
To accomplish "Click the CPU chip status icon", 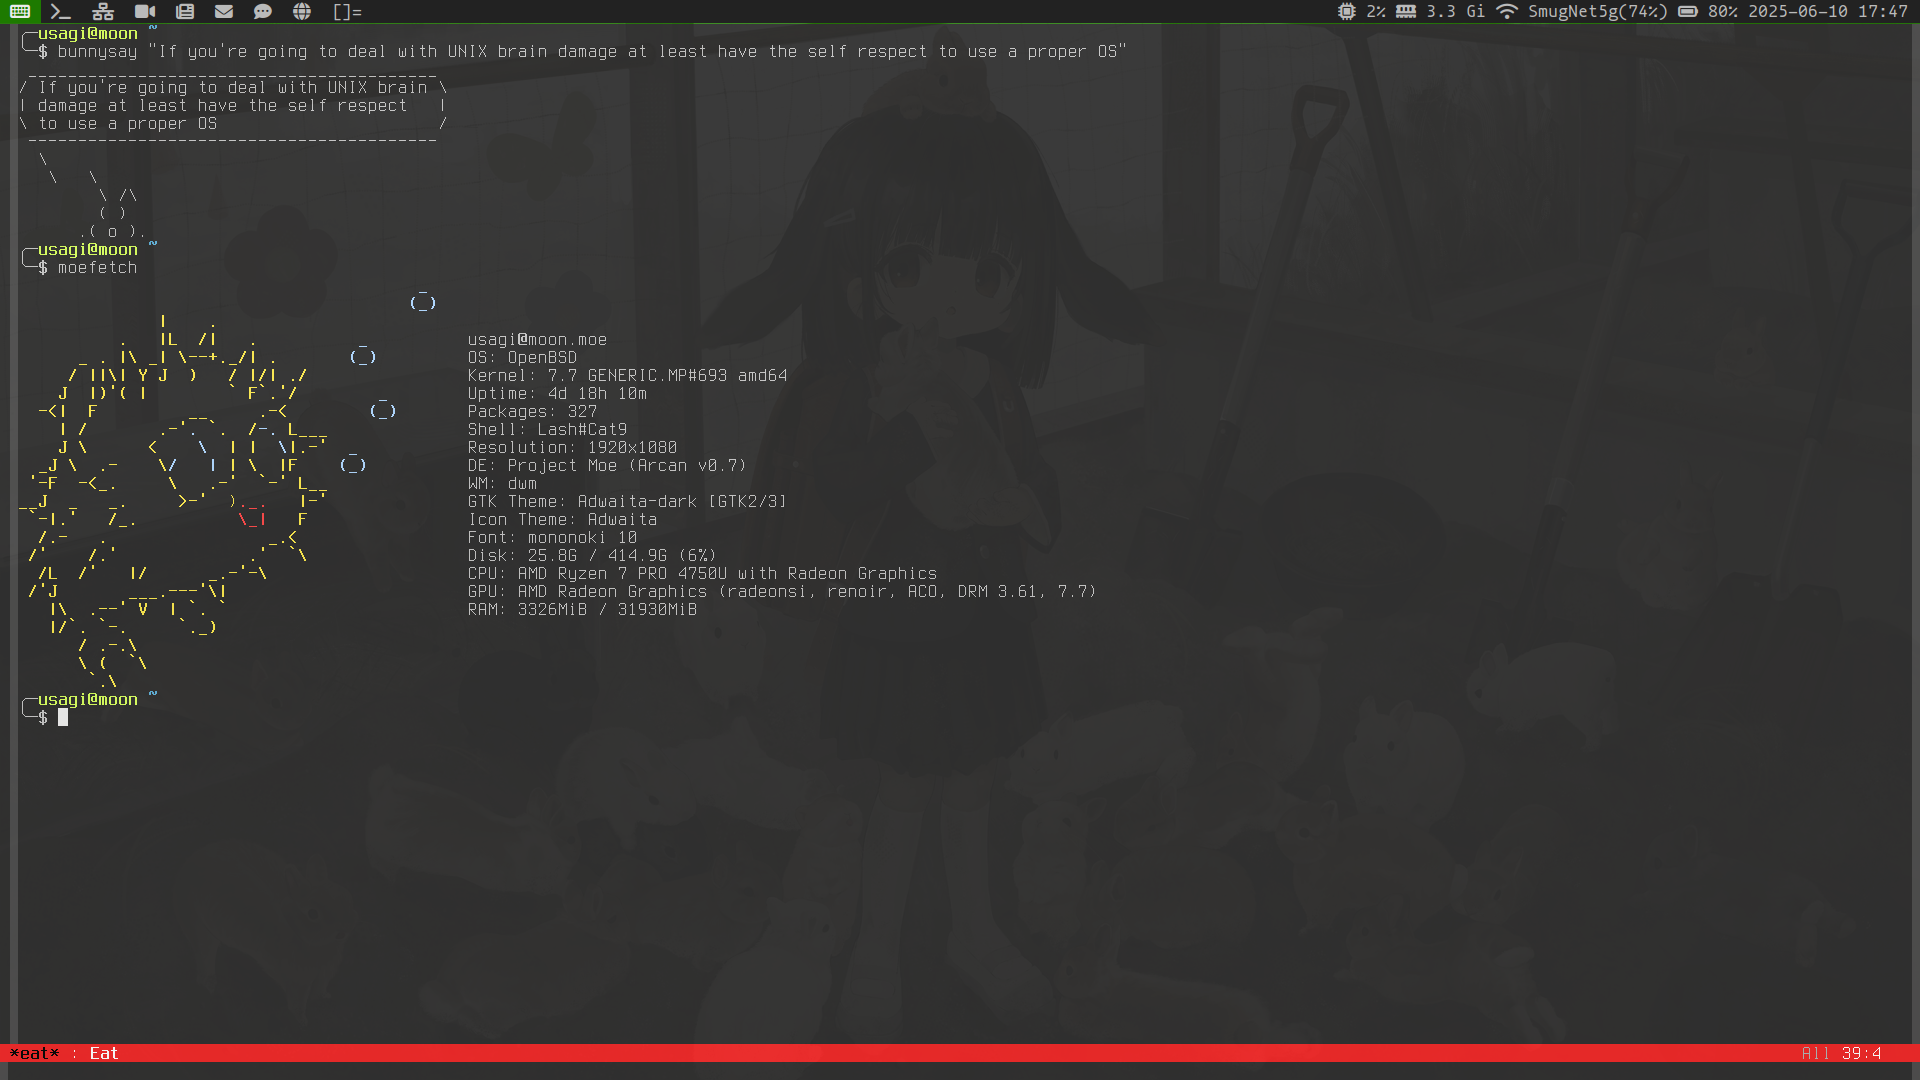I will point(1347,12).
